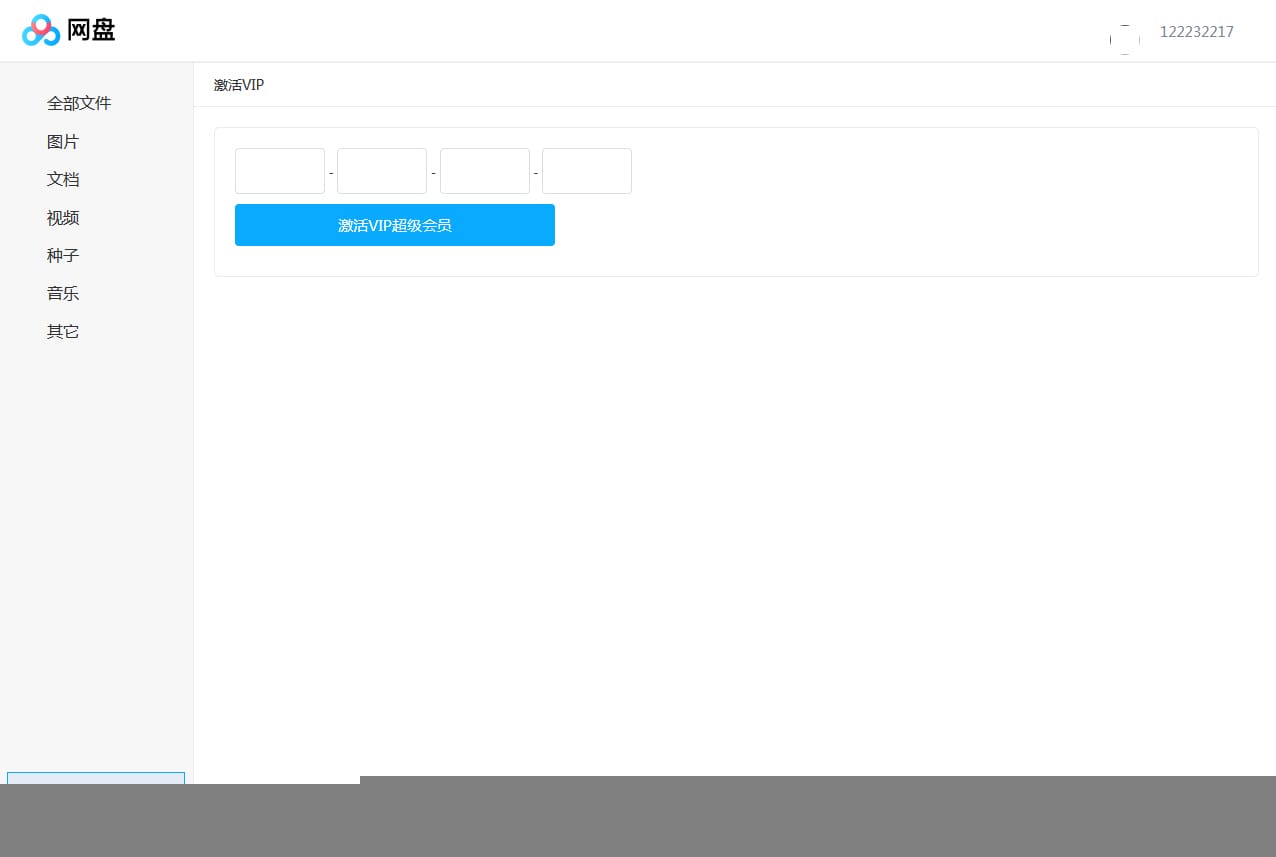Select 音乐 from the sidebar

tap(63, 294)
